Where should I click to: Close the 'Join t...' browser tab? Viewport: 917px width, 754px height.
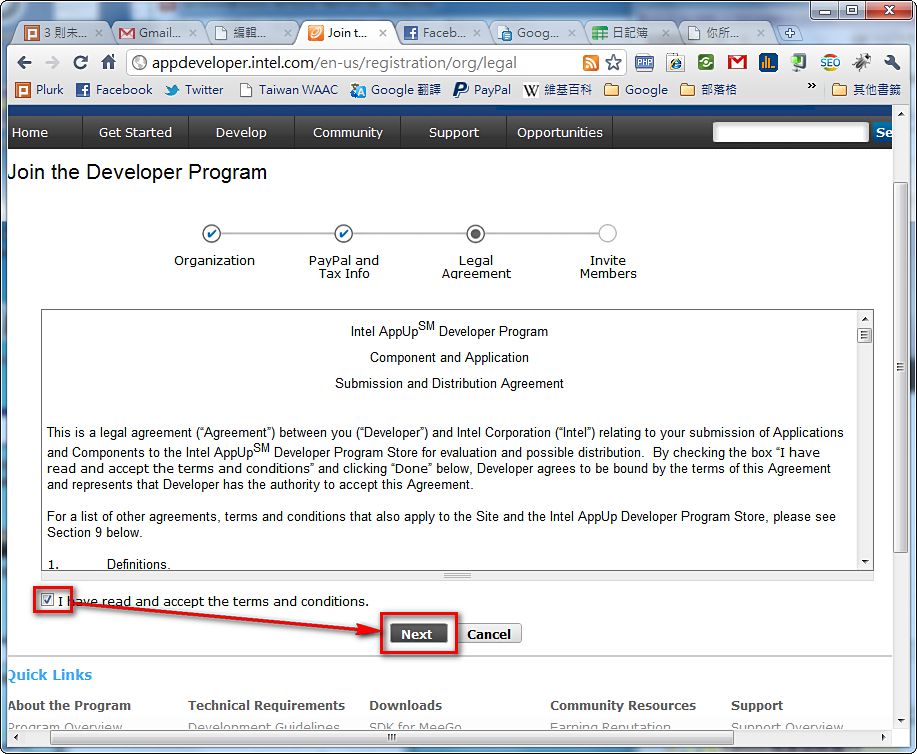pos(382,33)
